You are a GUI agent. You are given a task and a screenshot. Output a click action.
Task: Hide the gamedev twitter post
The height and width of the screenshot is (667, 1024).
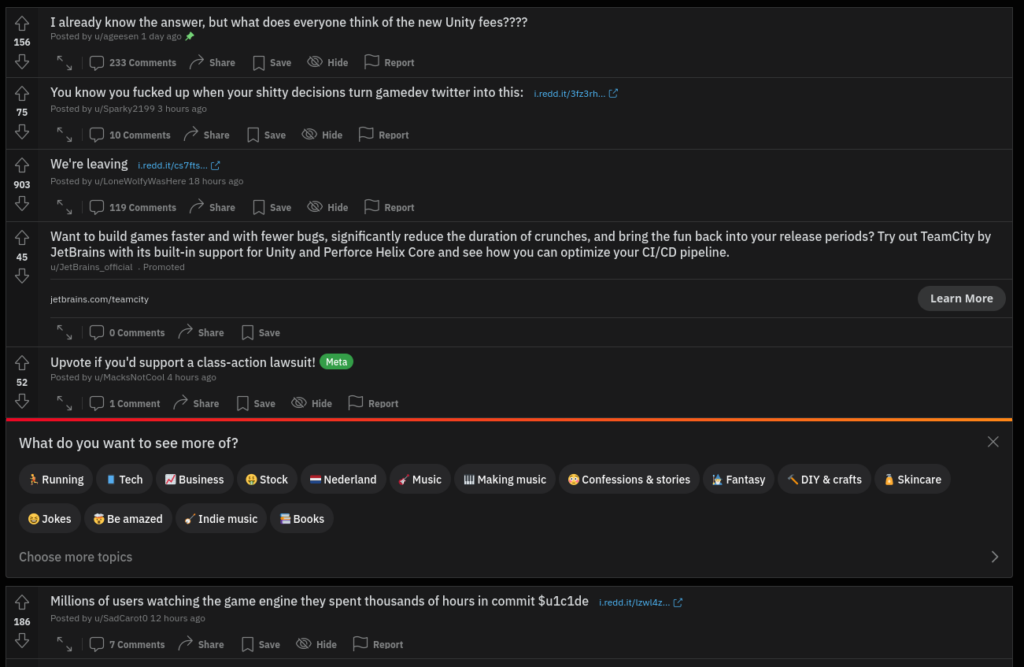click(x=322, y=135)
